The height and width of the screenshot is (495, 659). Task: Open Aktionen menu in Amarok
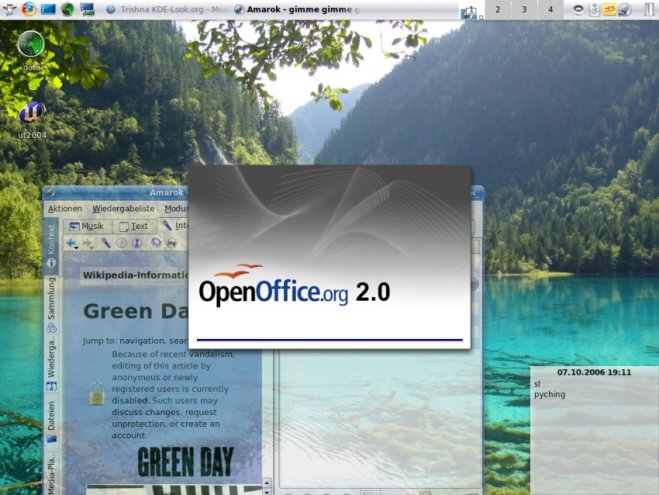click(65, 208)
